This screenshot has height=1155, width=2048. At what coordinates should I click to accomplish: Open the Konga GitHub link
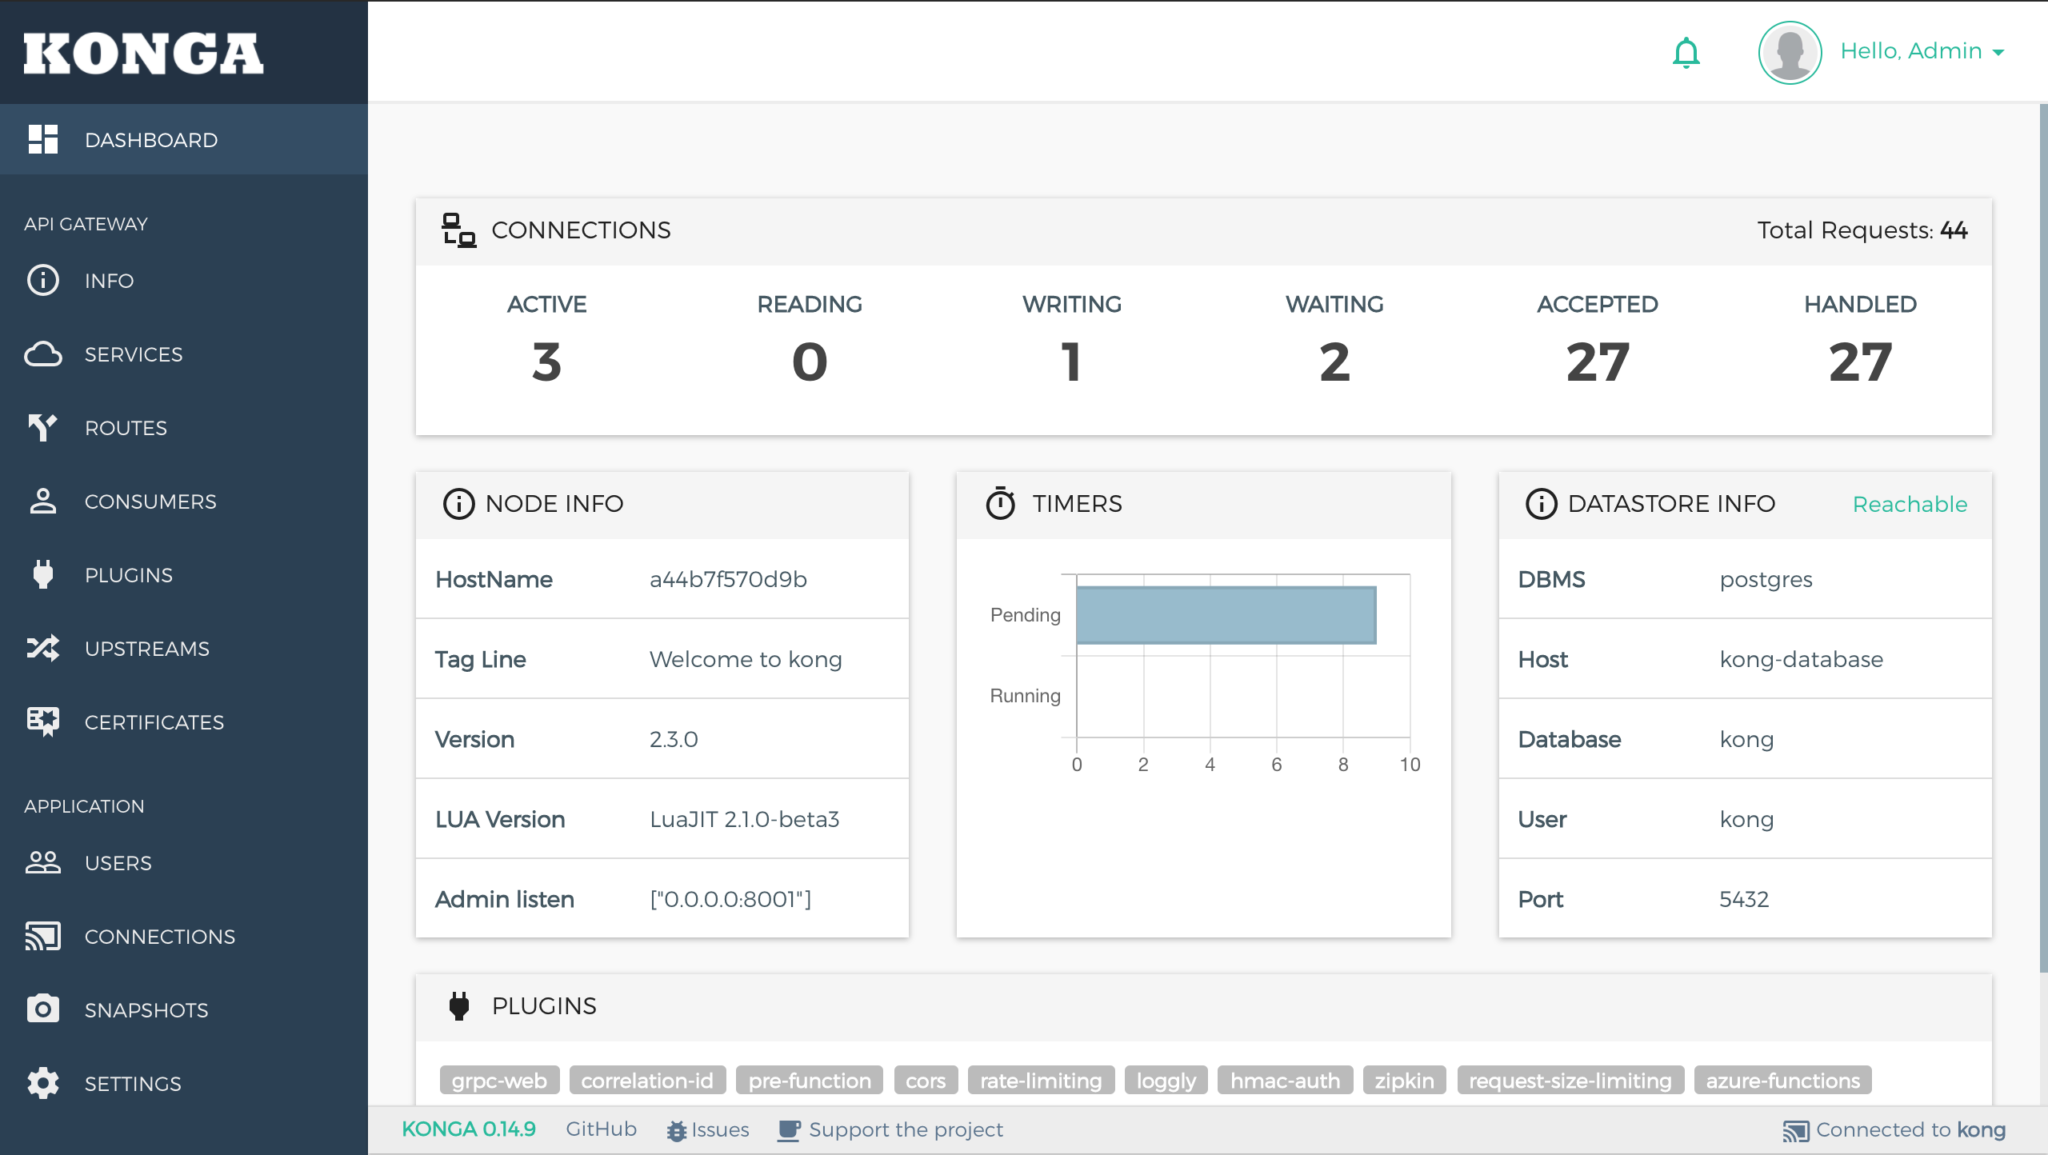[x=600, y=1129]
